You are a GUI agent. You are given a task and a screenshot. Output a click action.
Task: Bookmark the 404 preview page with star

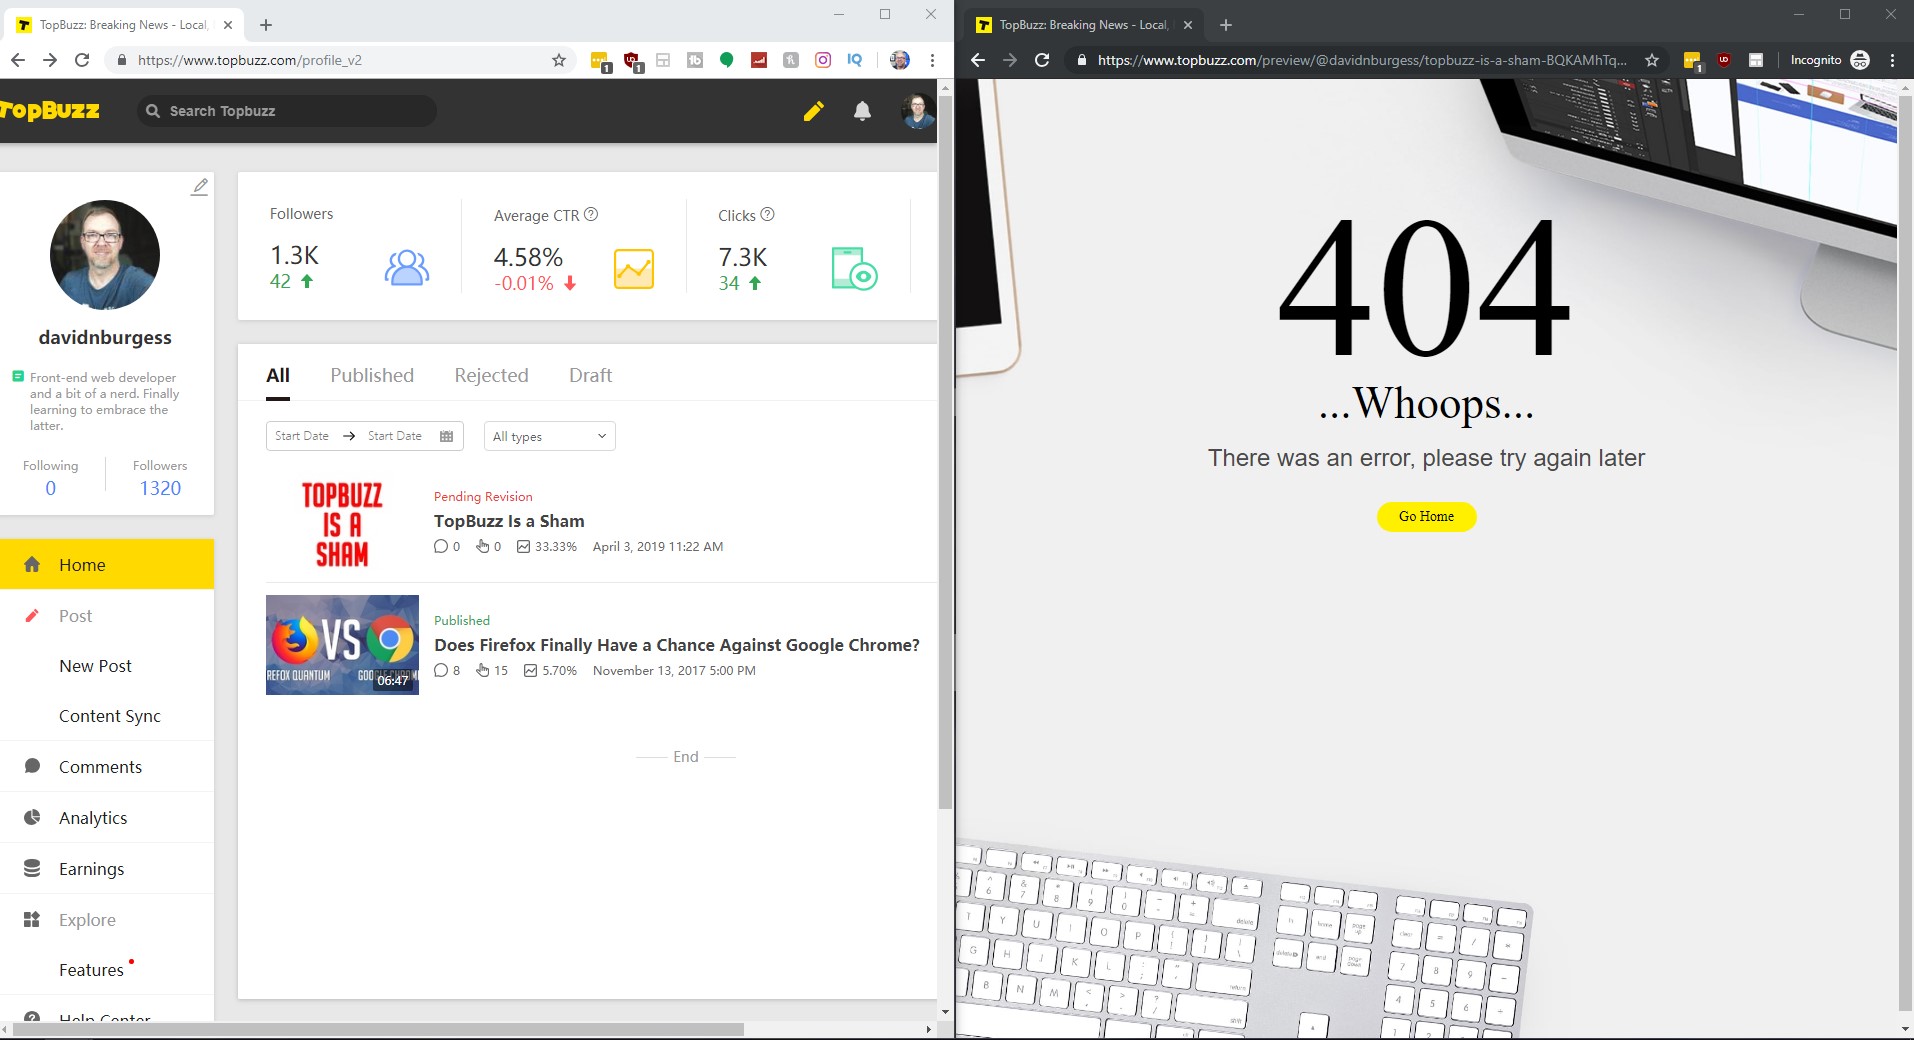click(x=1652, y=60)
